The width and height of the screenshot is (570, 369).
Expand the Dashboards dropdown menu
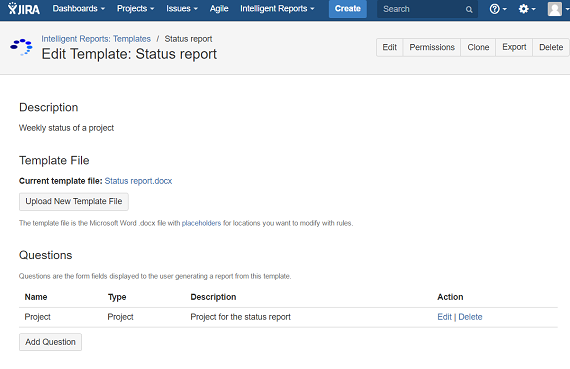[79, 8]
